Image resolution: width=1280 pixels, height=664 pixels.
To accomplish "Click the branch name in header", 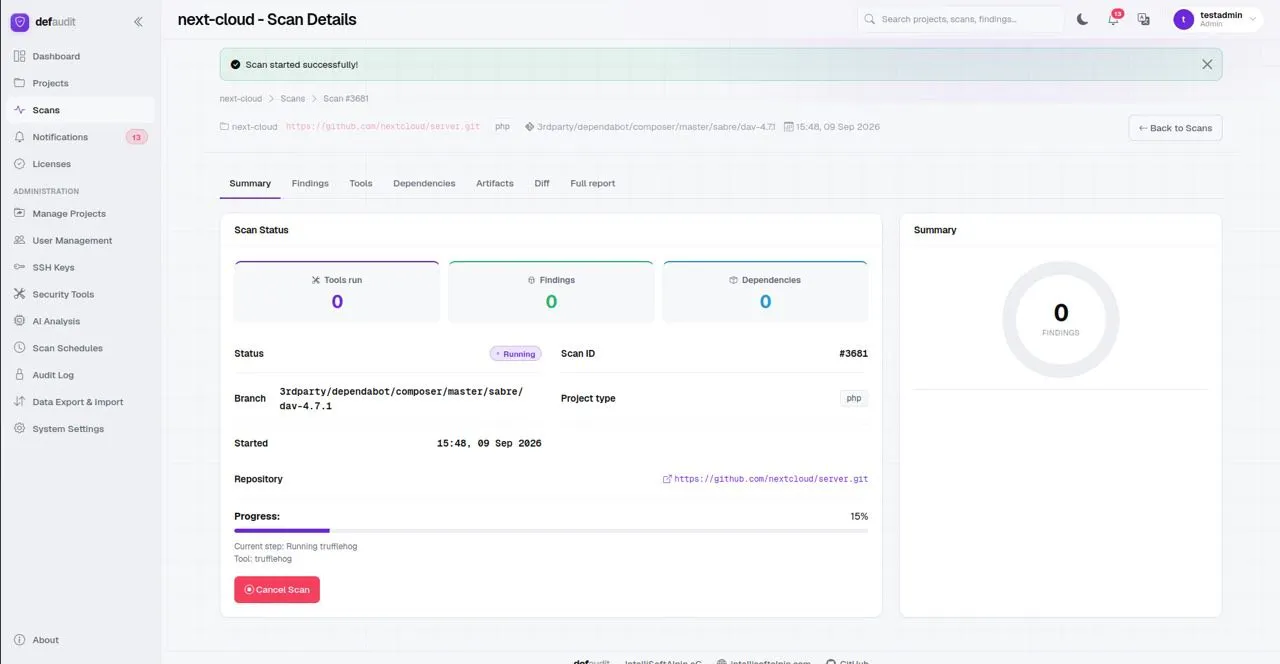I will (x=656, y=127).
